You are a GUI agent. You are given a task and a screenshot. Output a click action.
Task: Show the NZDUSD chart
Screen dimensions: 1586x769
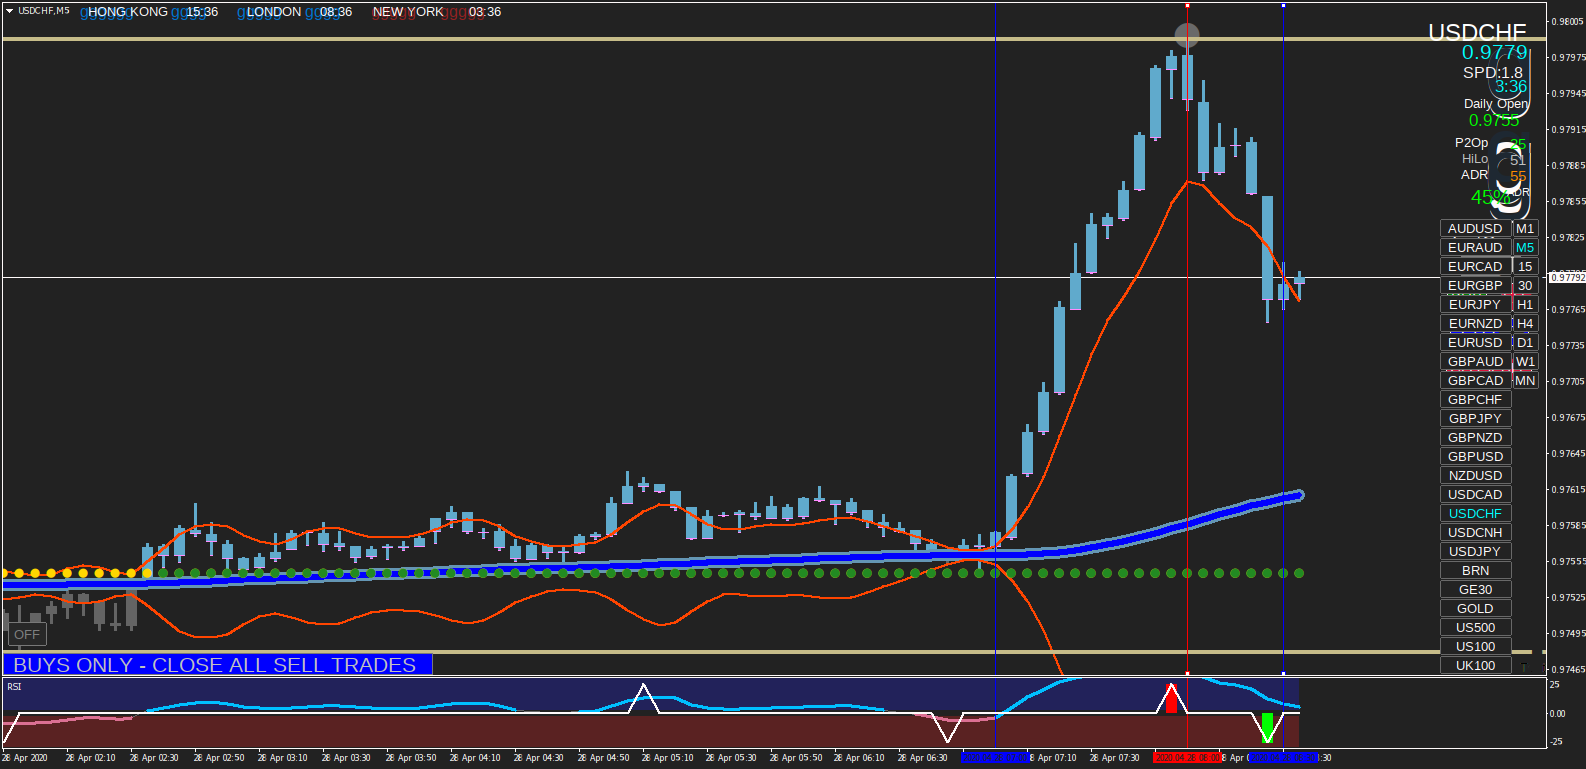(1475, 476)
